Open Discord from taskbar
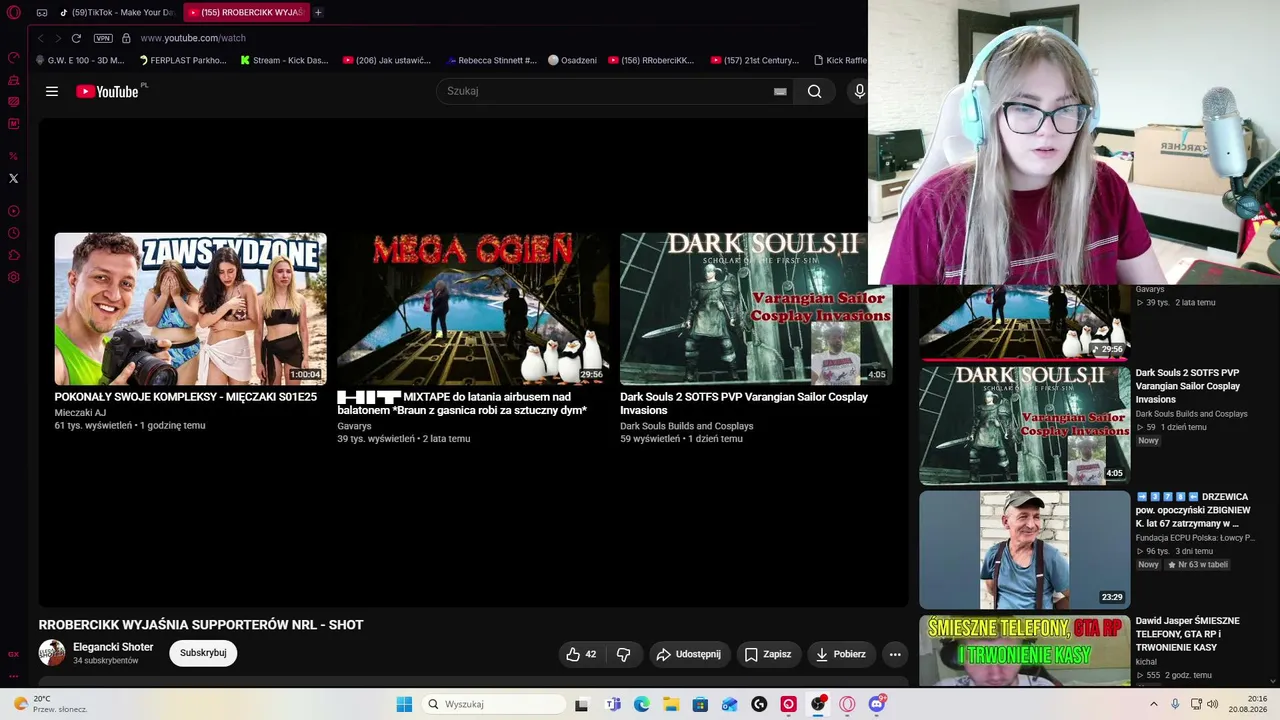This screenshot has width=1280, height=720. click(877, 704)
